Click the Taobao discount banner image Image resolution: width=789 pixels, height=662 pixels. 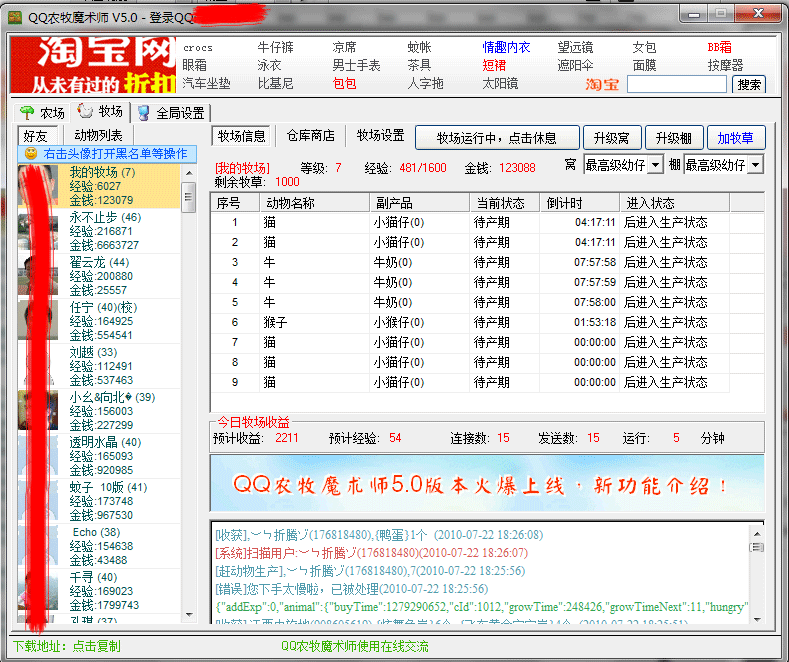point(92,66)
